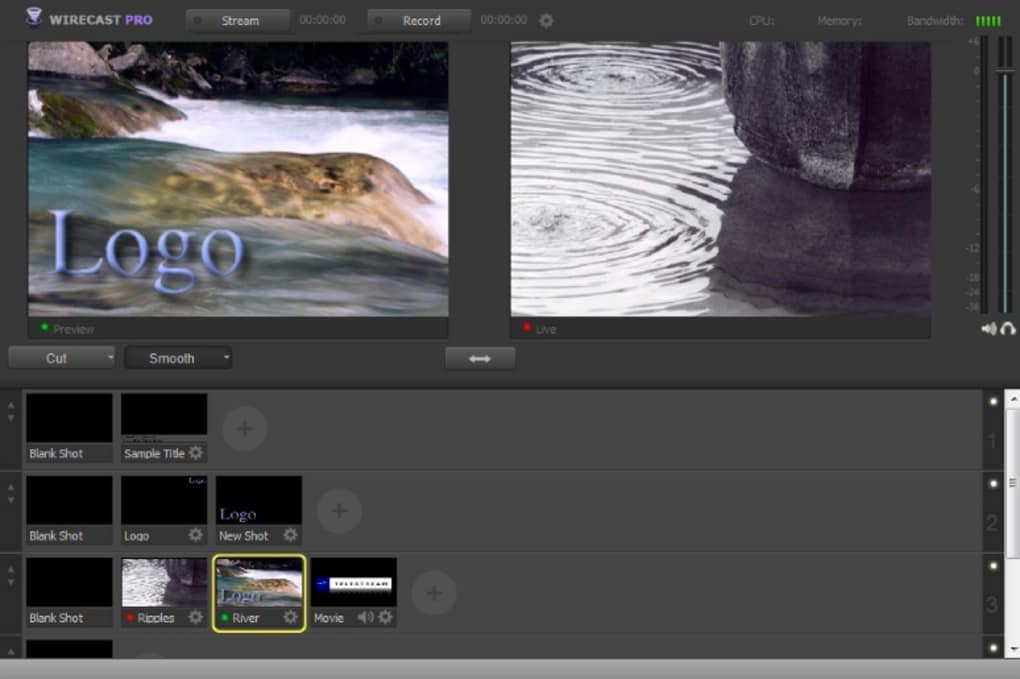Click the Stream button
Image resolution: width=1020 pixels, height=679 pixels.
click(x=238, y=21)
